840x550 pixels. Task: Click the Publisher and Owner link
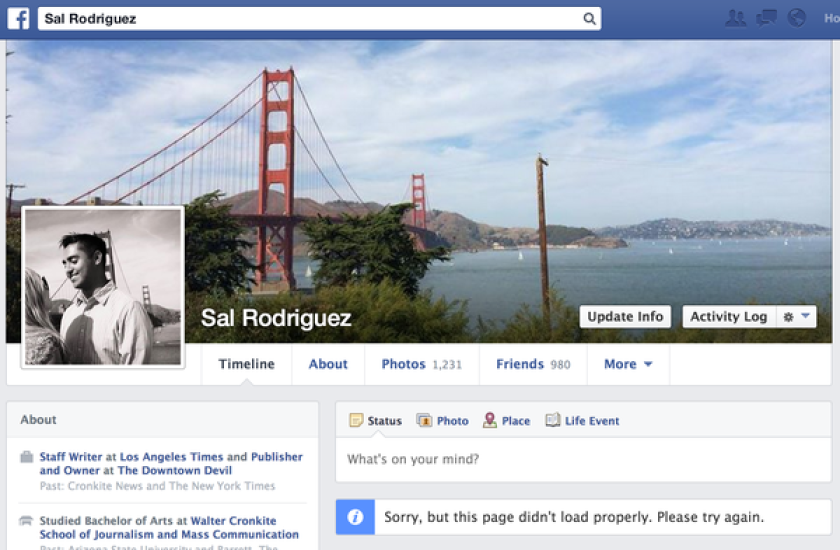[x=171, y=464]
